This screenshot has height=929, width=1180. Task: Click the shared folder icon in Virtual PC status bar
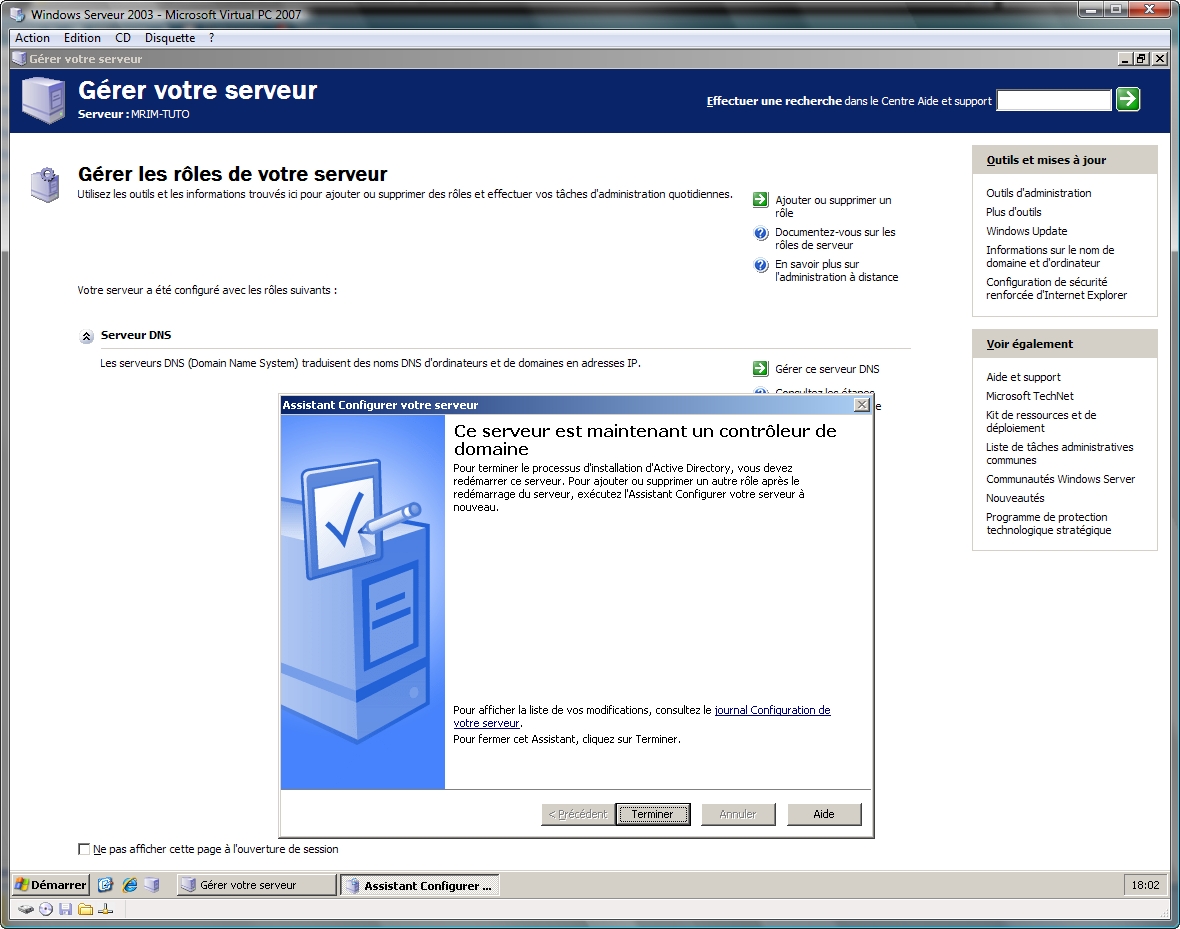pos(85,909)
